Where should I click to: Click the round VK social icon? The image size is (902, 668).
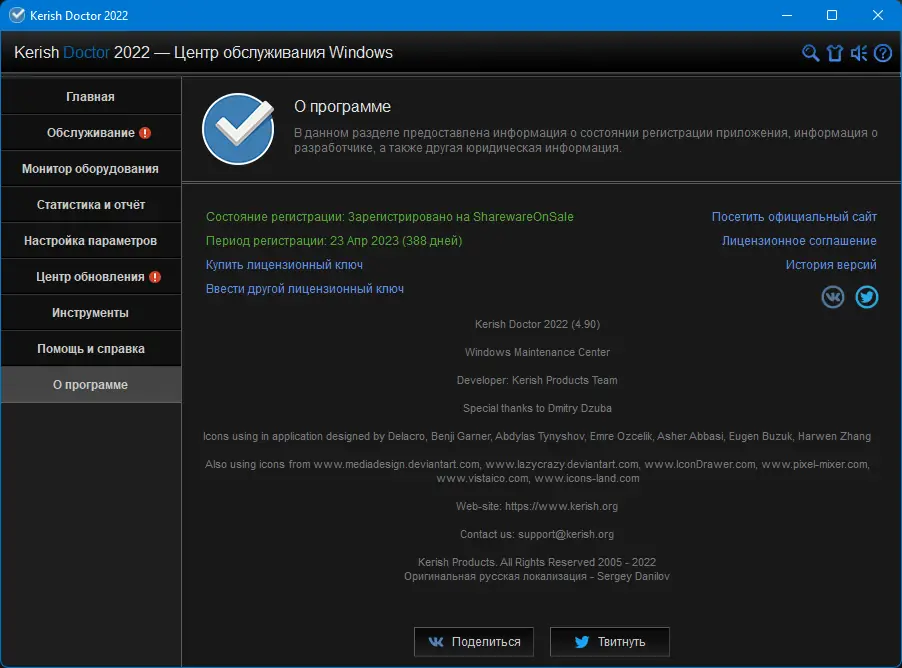click(x=832, y=297)
